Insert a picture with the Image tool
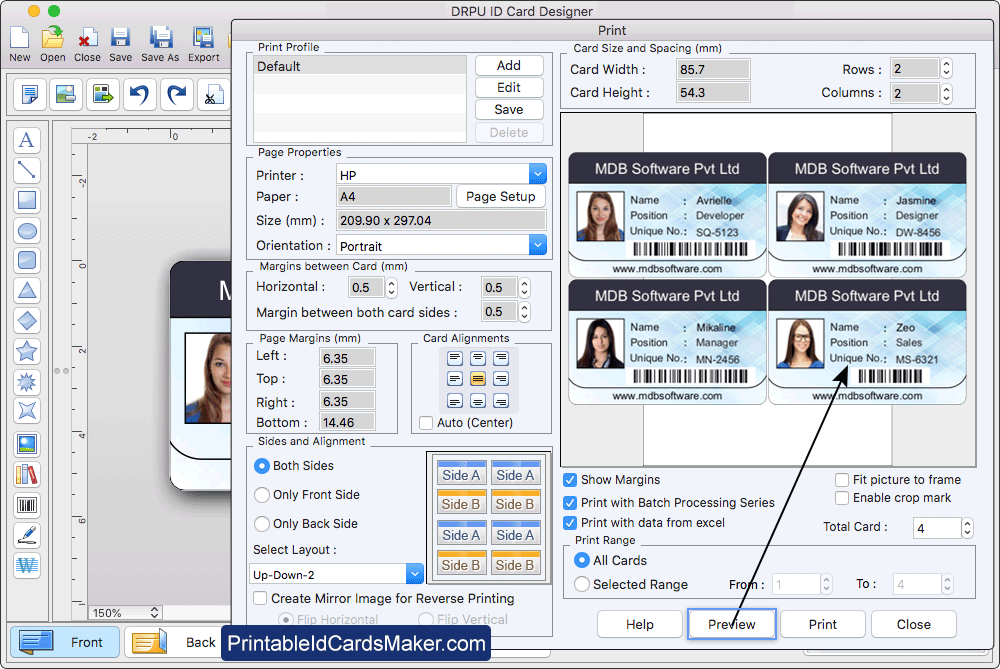Viewport: 1000px width, 669px height. tap(27, 444)
